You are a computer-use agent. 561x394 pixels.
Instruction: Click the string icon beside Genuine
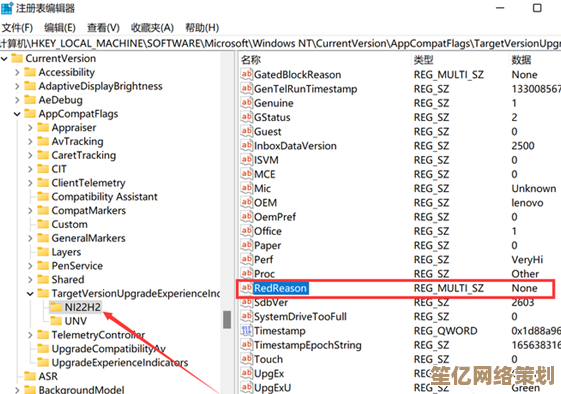pos(247,103)
